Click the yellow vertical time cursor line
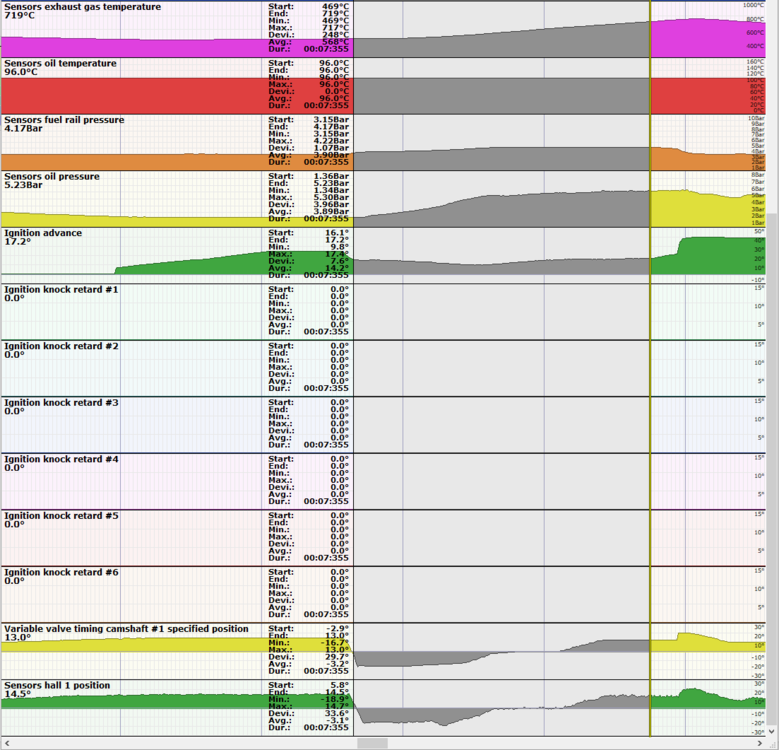Screen dimensions: 779x750 [650, 368]
